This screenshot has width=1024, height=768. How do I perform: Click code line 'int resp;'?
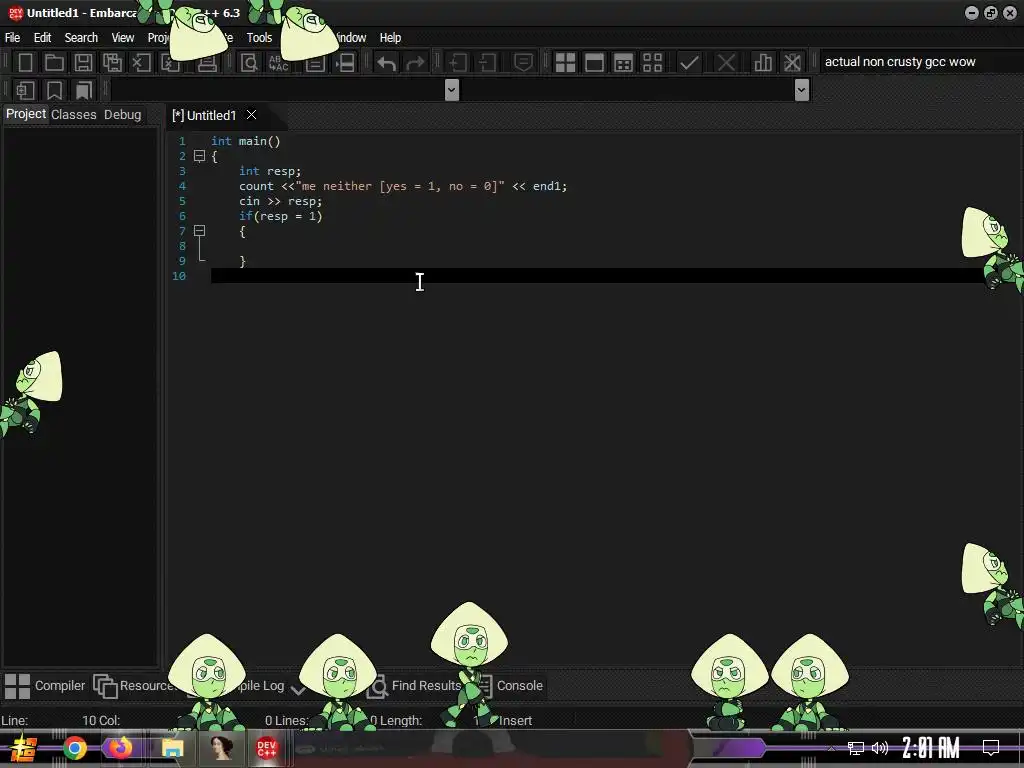pos(270,171)
